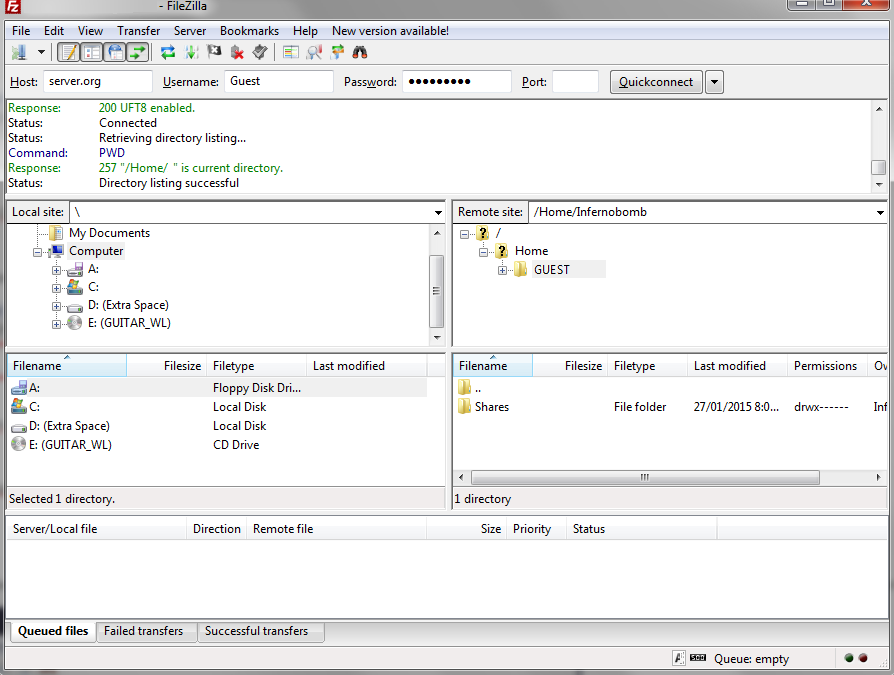Refresh the file and folder lists
894x675 pixels.
[x=168, y=52]
